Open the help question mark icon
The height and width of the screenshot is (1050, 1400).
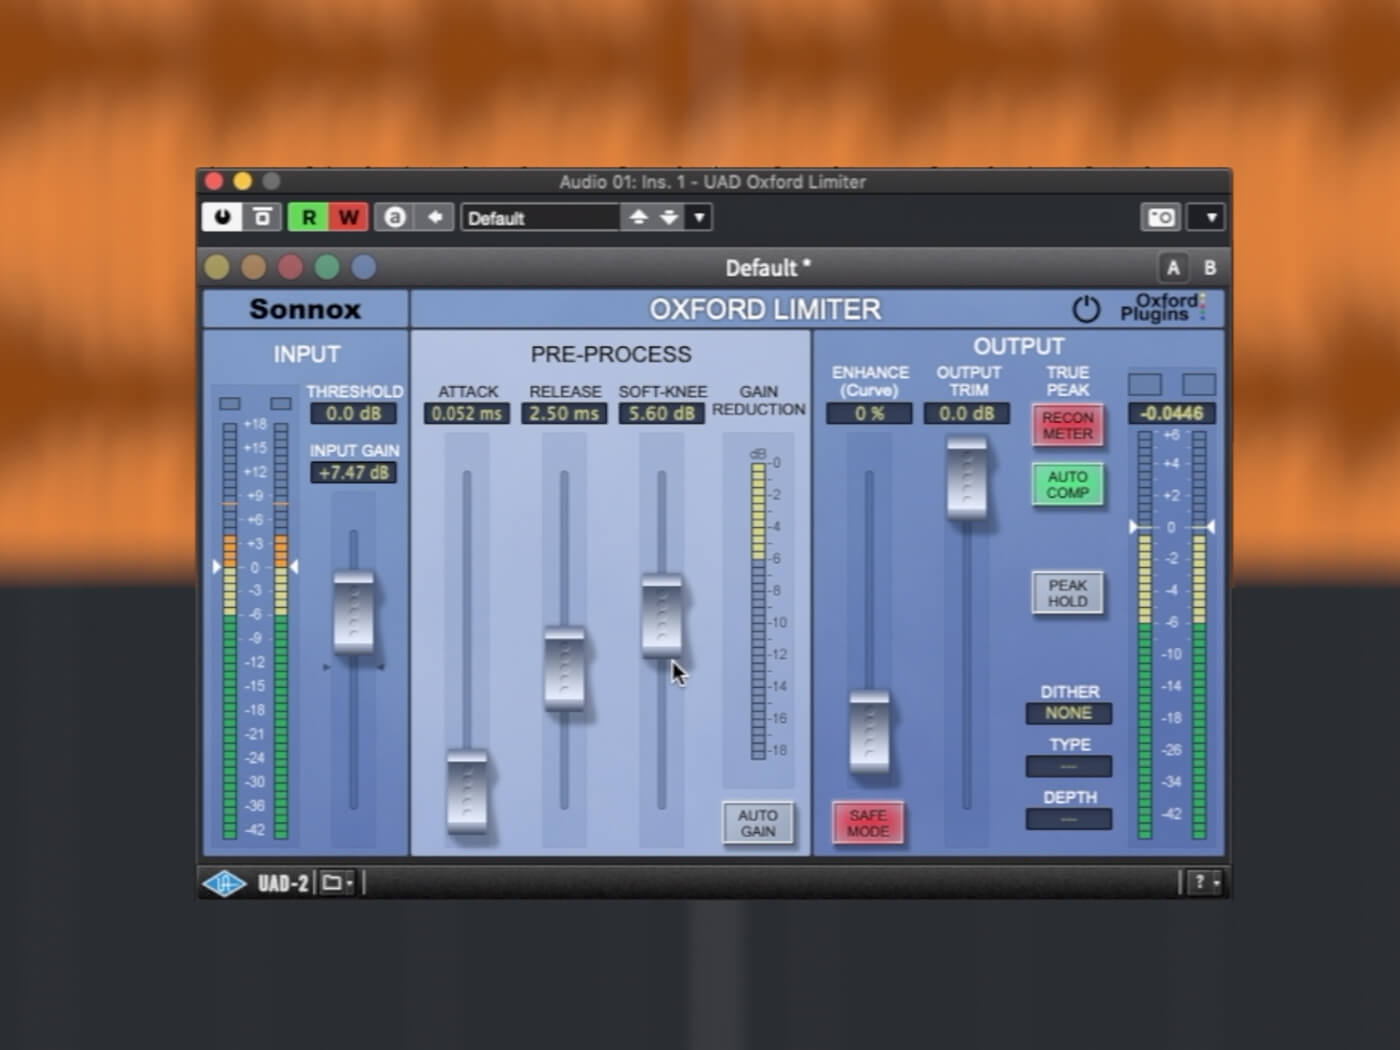click(1199, 883)
